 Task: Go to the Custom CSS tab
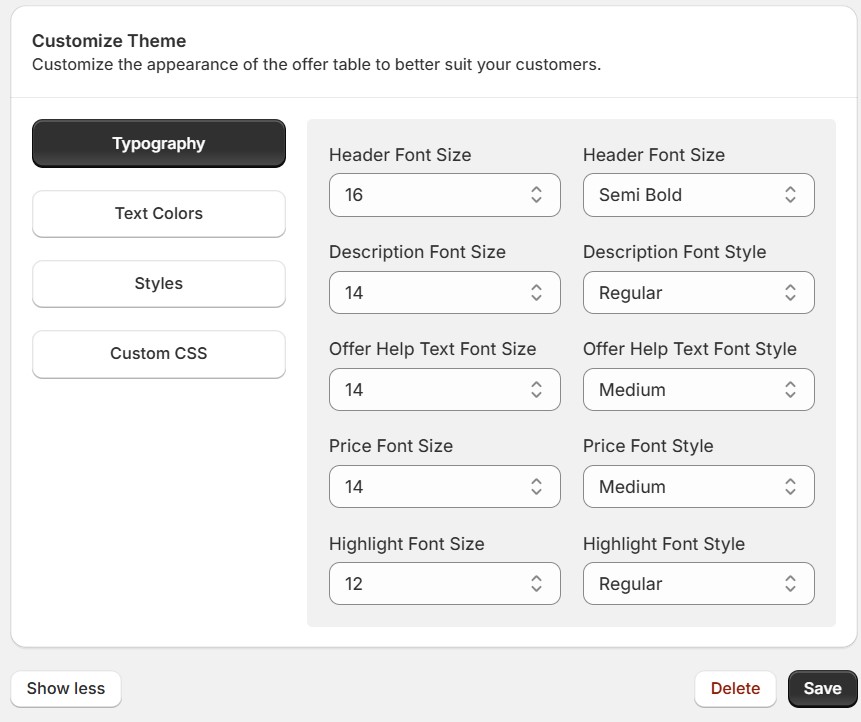click(158, 354)
